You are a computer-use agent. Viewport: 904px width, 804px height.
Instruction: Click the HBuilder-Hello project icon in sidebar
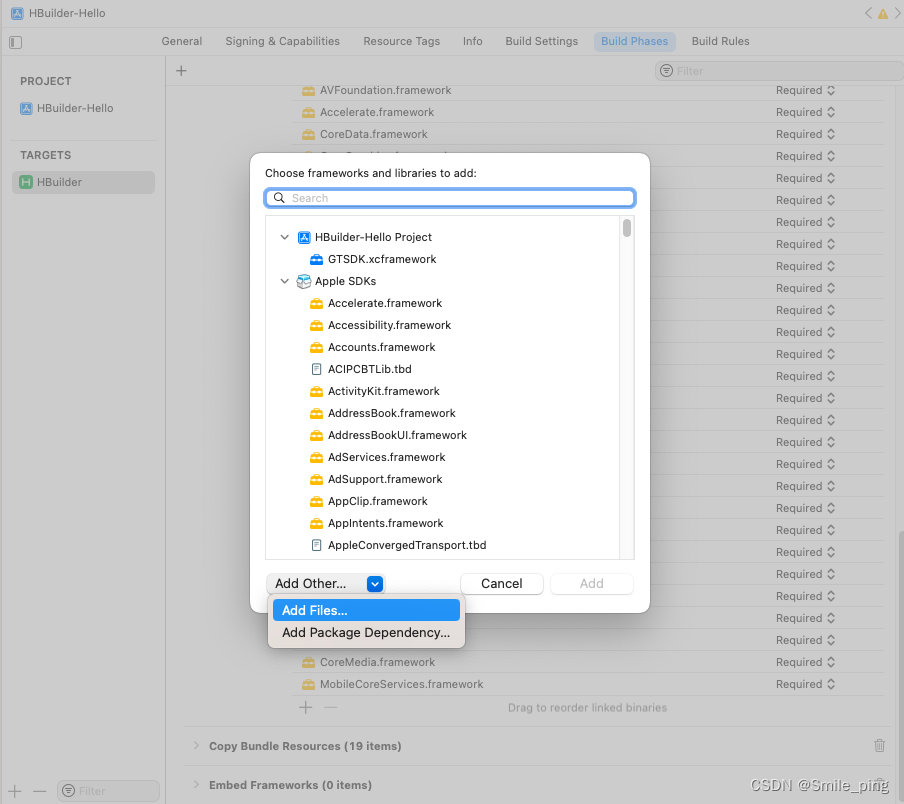click(x=26, y=108)
